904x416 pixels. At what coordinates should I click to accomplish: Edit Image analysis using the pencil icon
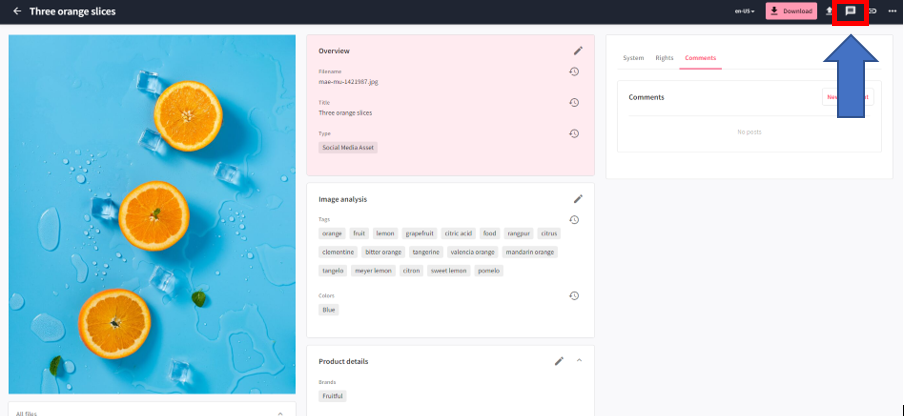pyautogui.click(x=578, y=199)
